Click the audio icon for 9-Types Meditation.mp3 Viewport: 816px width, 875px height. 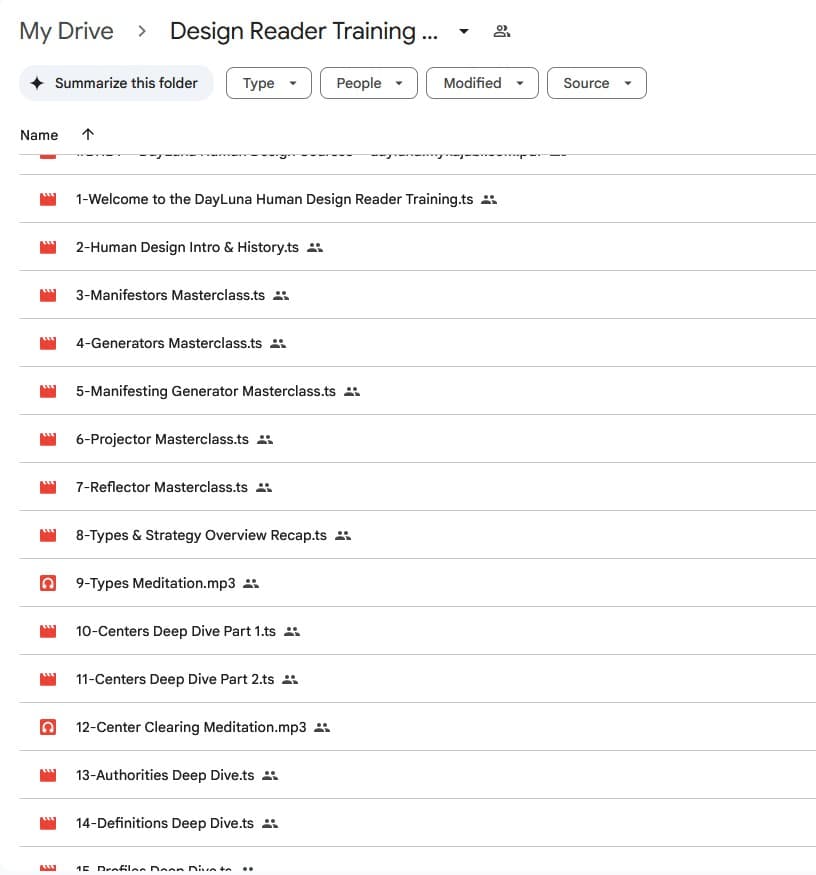pos(47,584)
